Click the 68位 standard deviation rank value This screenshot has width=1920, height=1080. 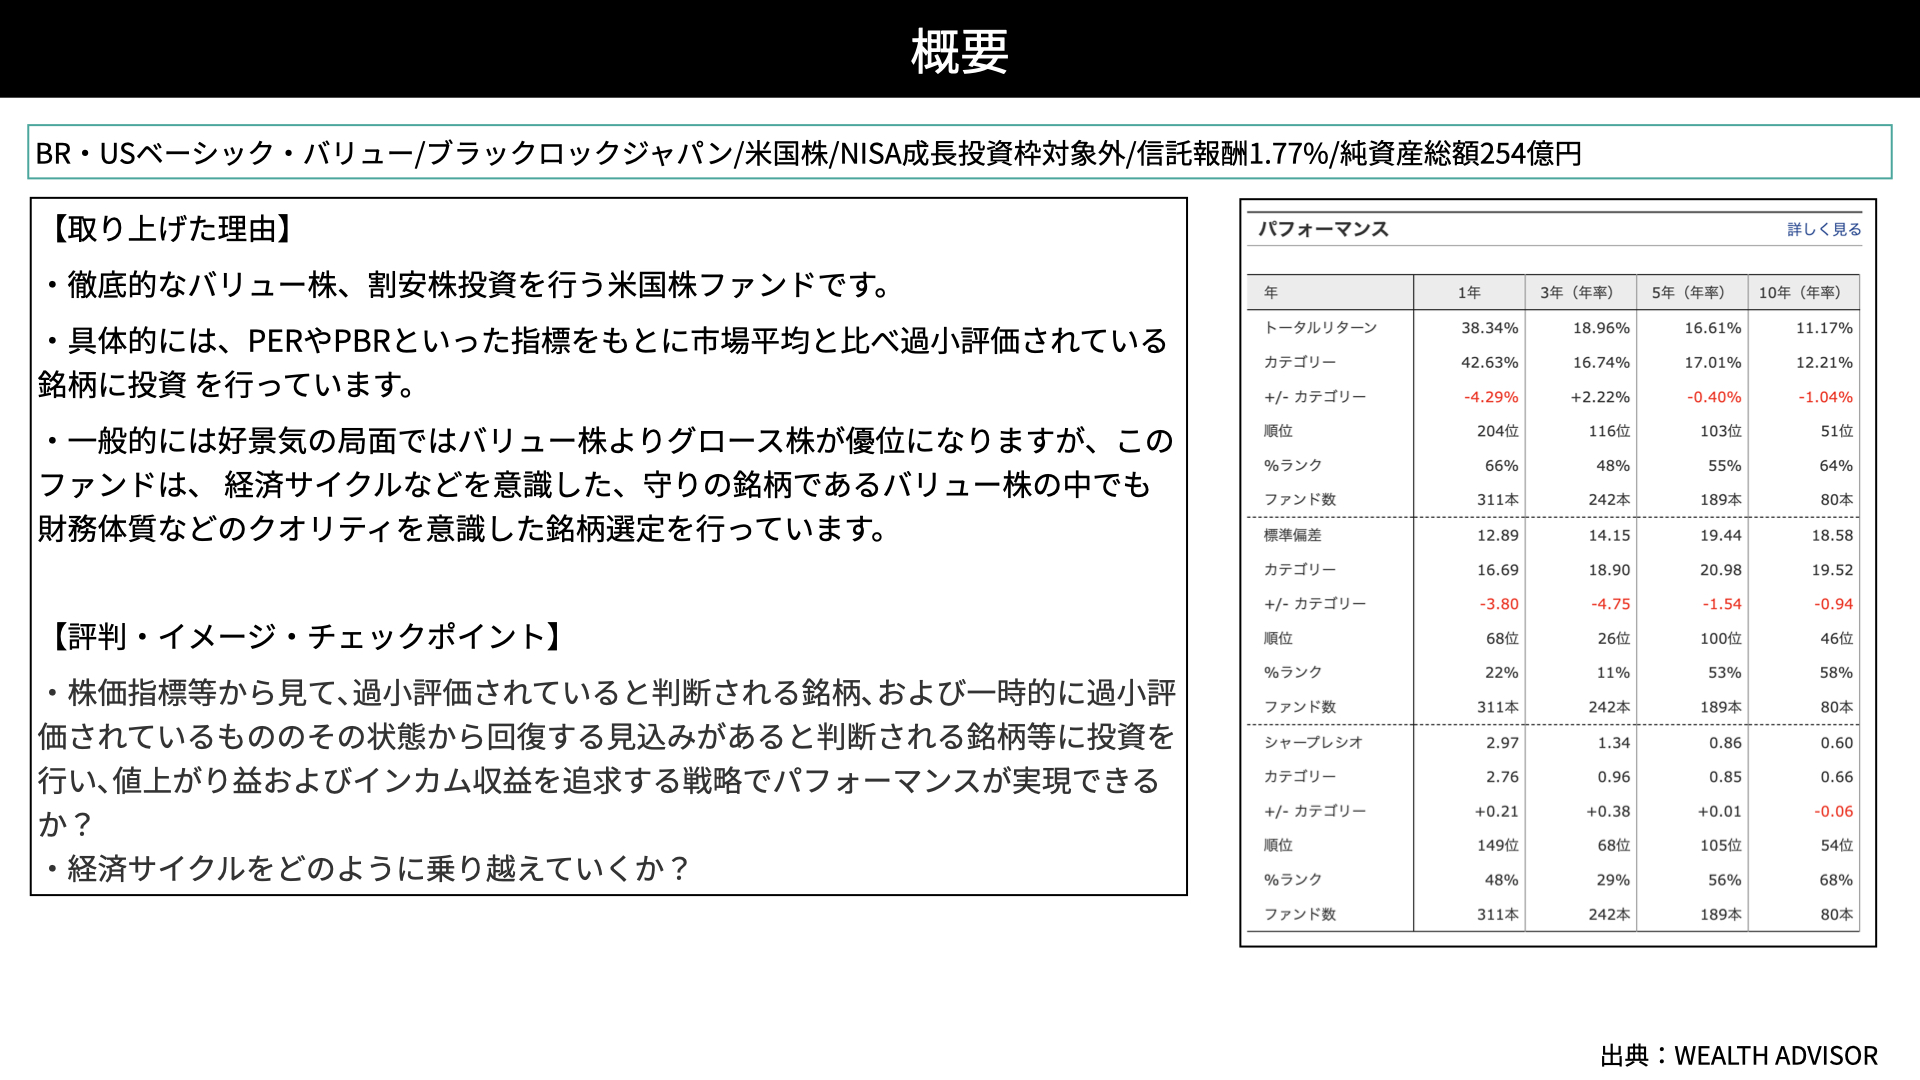(1502, 638)
